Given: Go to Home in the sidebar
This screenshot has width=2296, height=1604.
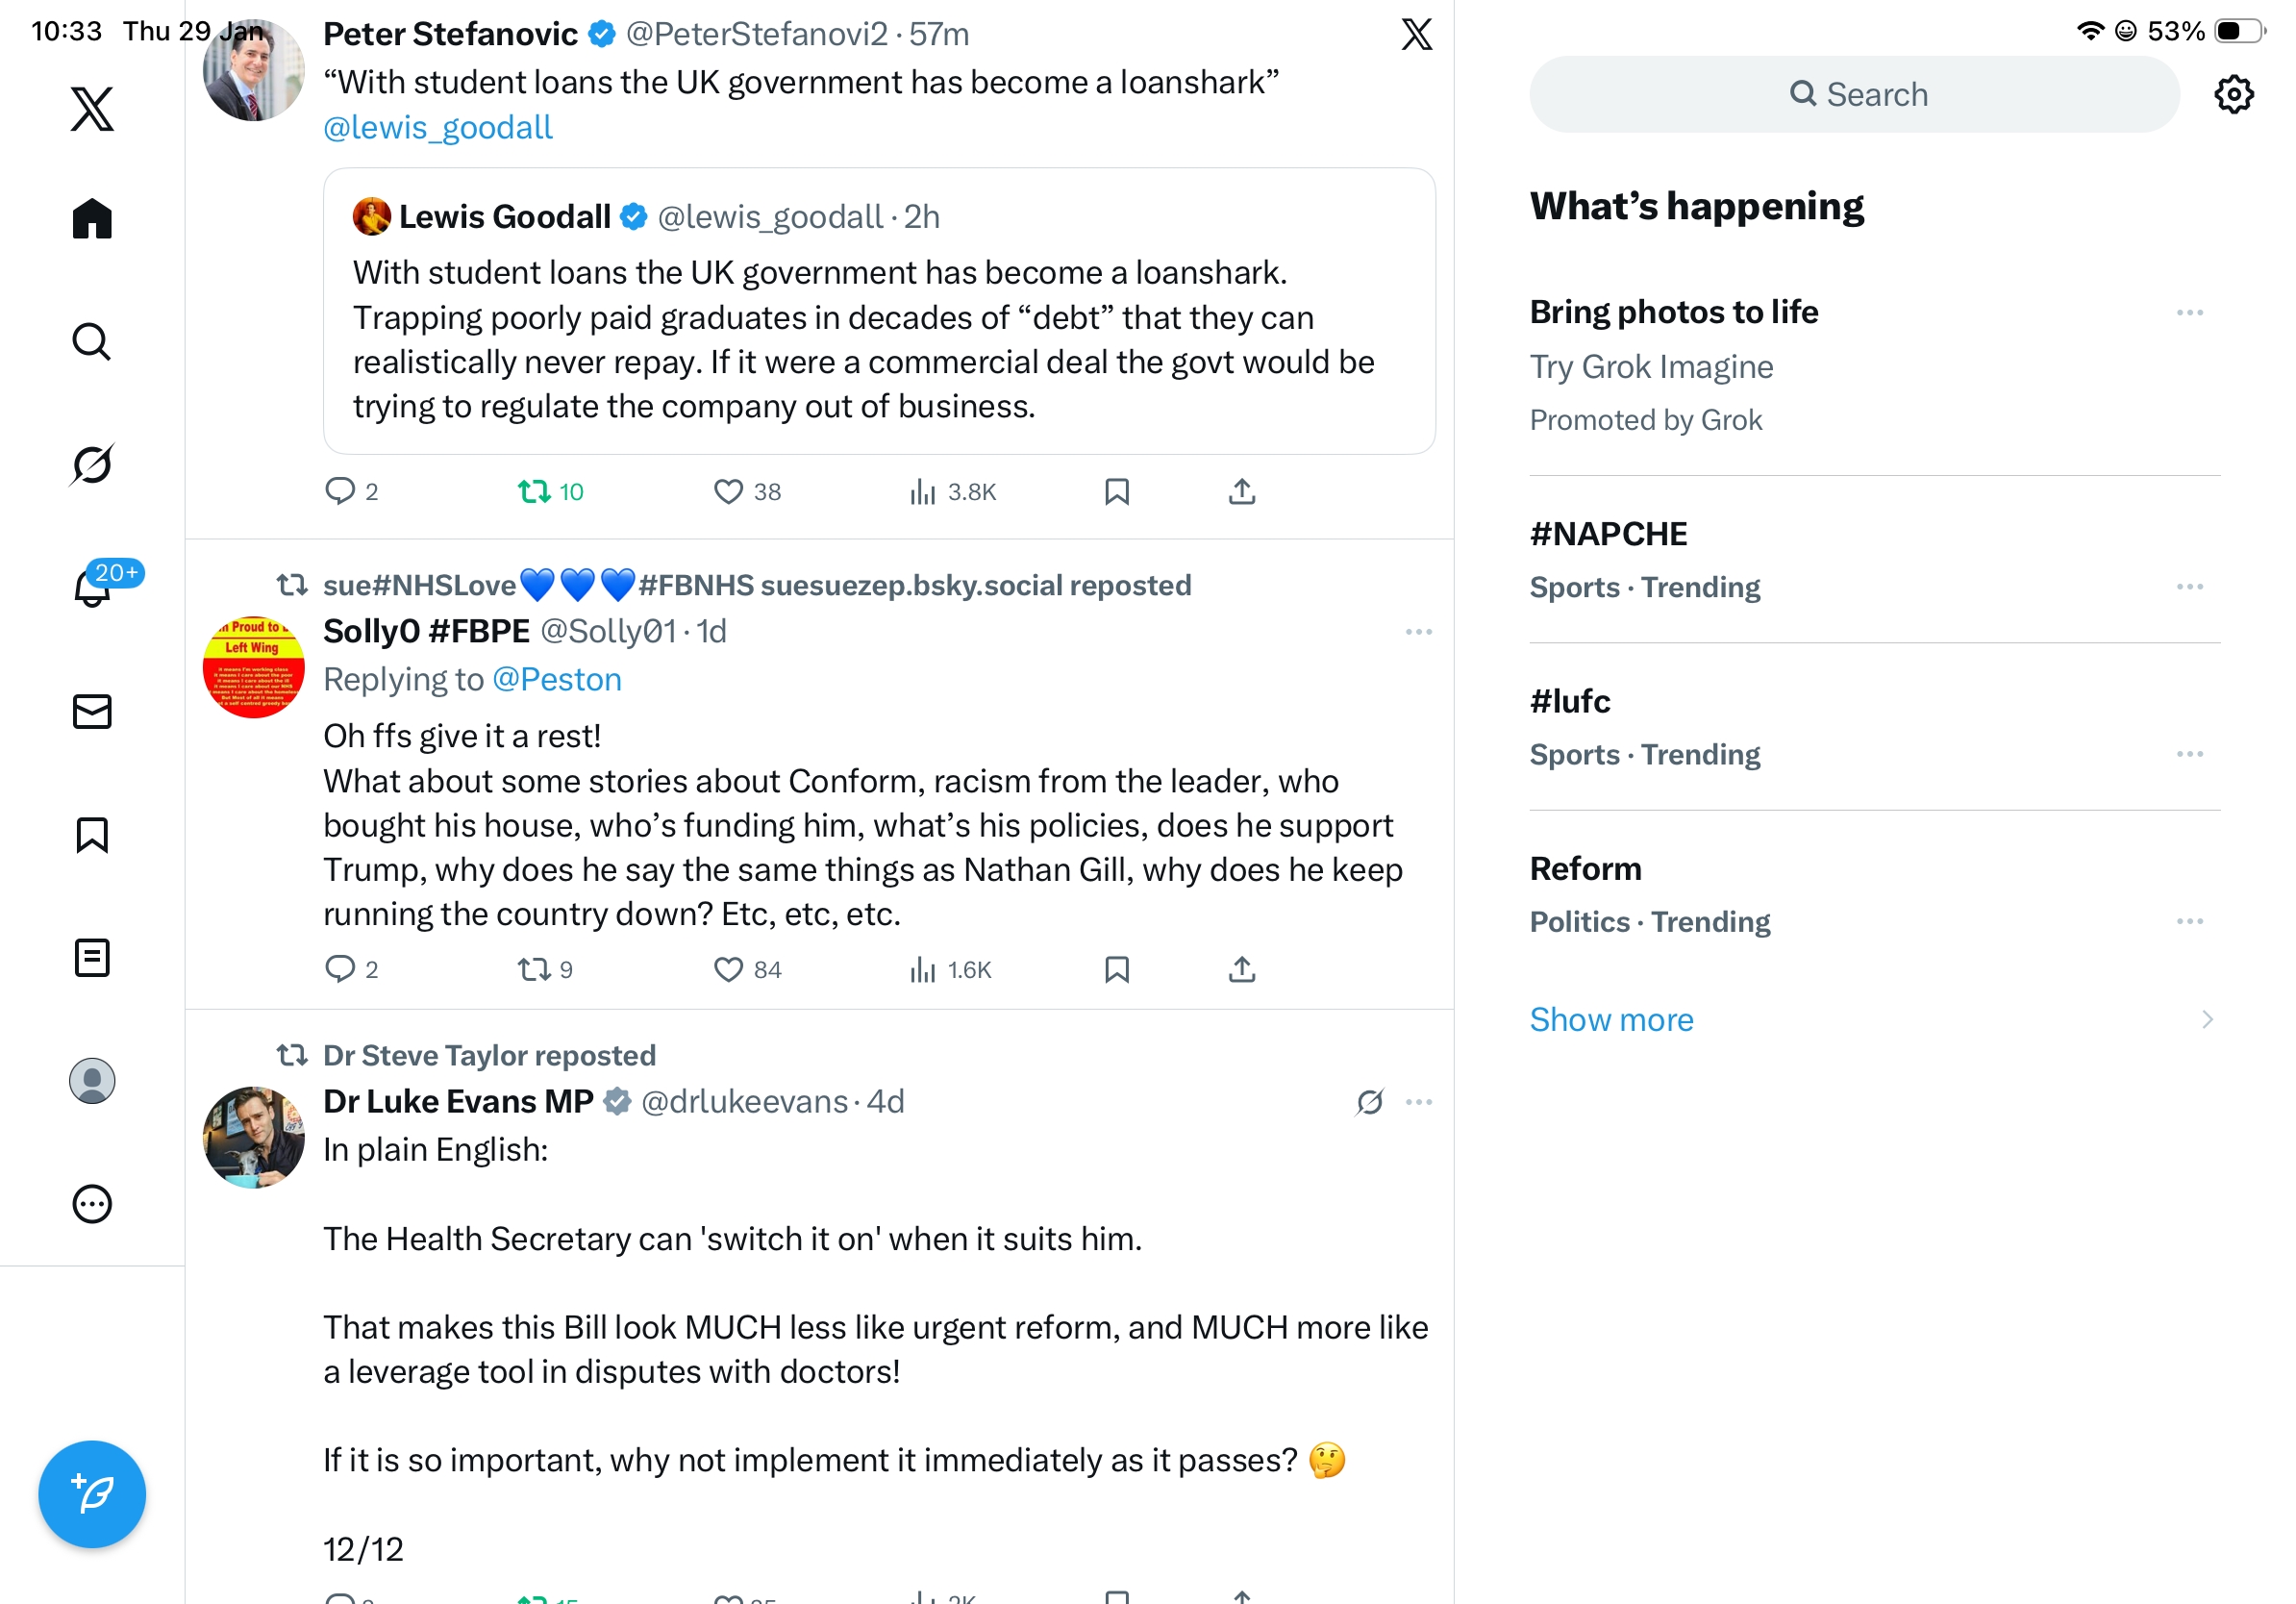Looking at the screenshot, I should [92, 218].
